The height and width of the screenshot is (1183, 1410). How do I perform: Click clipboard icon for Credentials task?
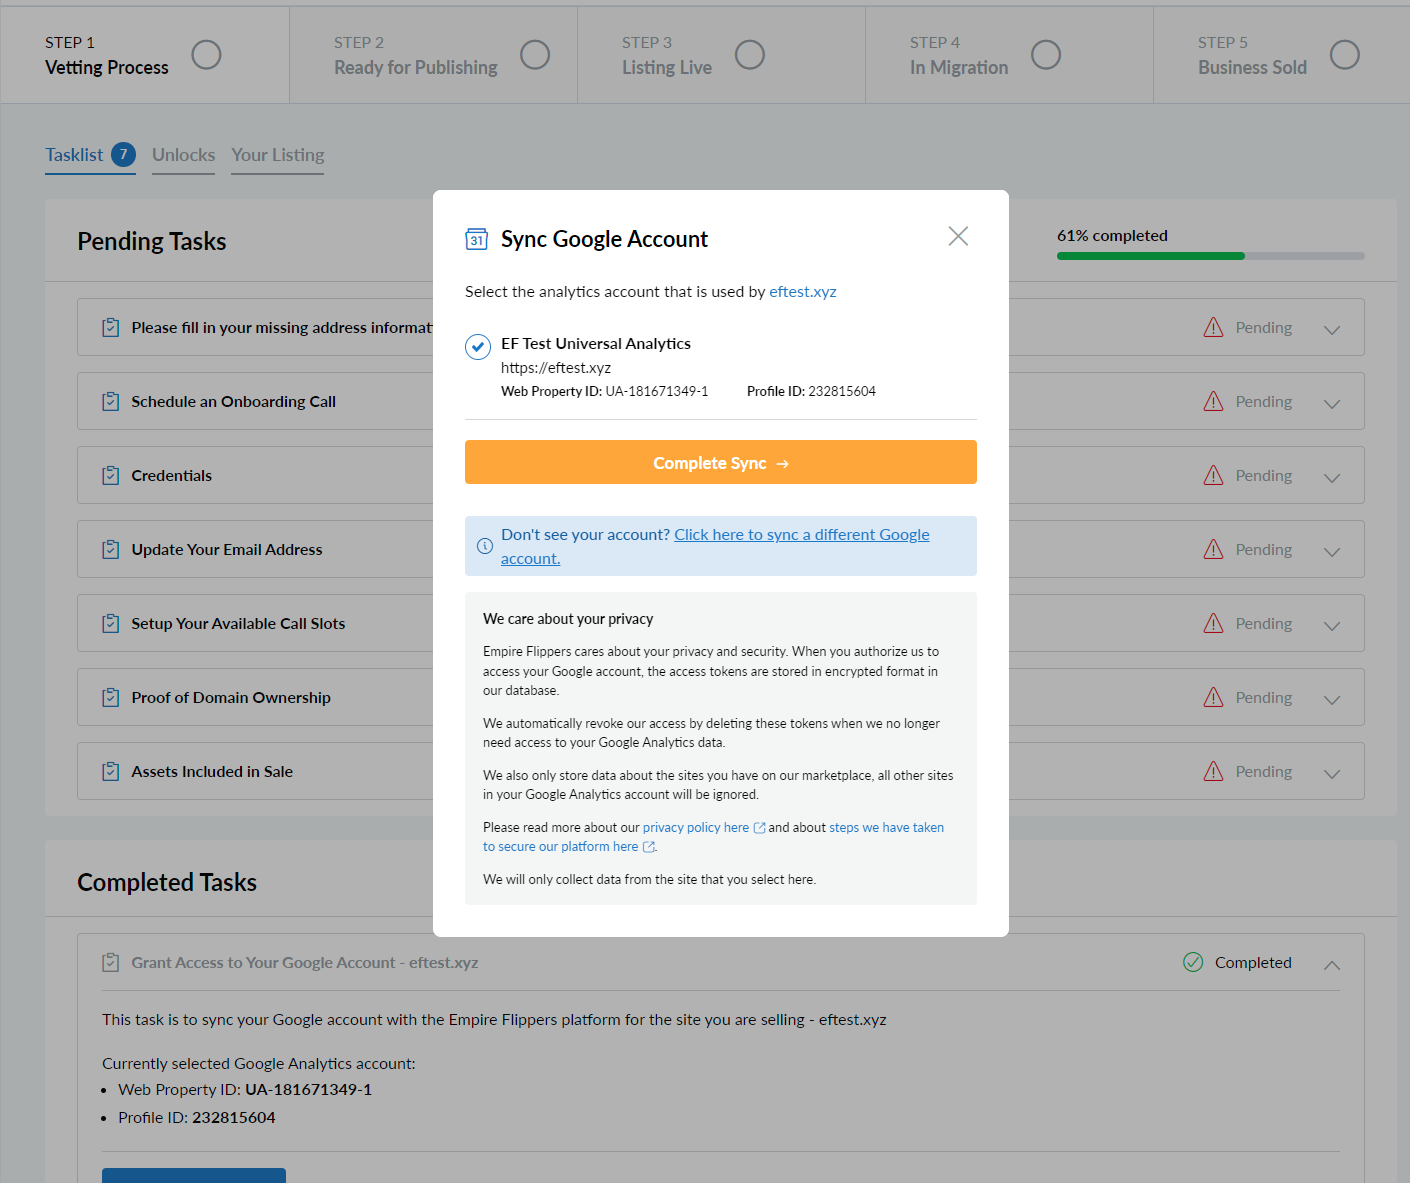coord(111,475)
